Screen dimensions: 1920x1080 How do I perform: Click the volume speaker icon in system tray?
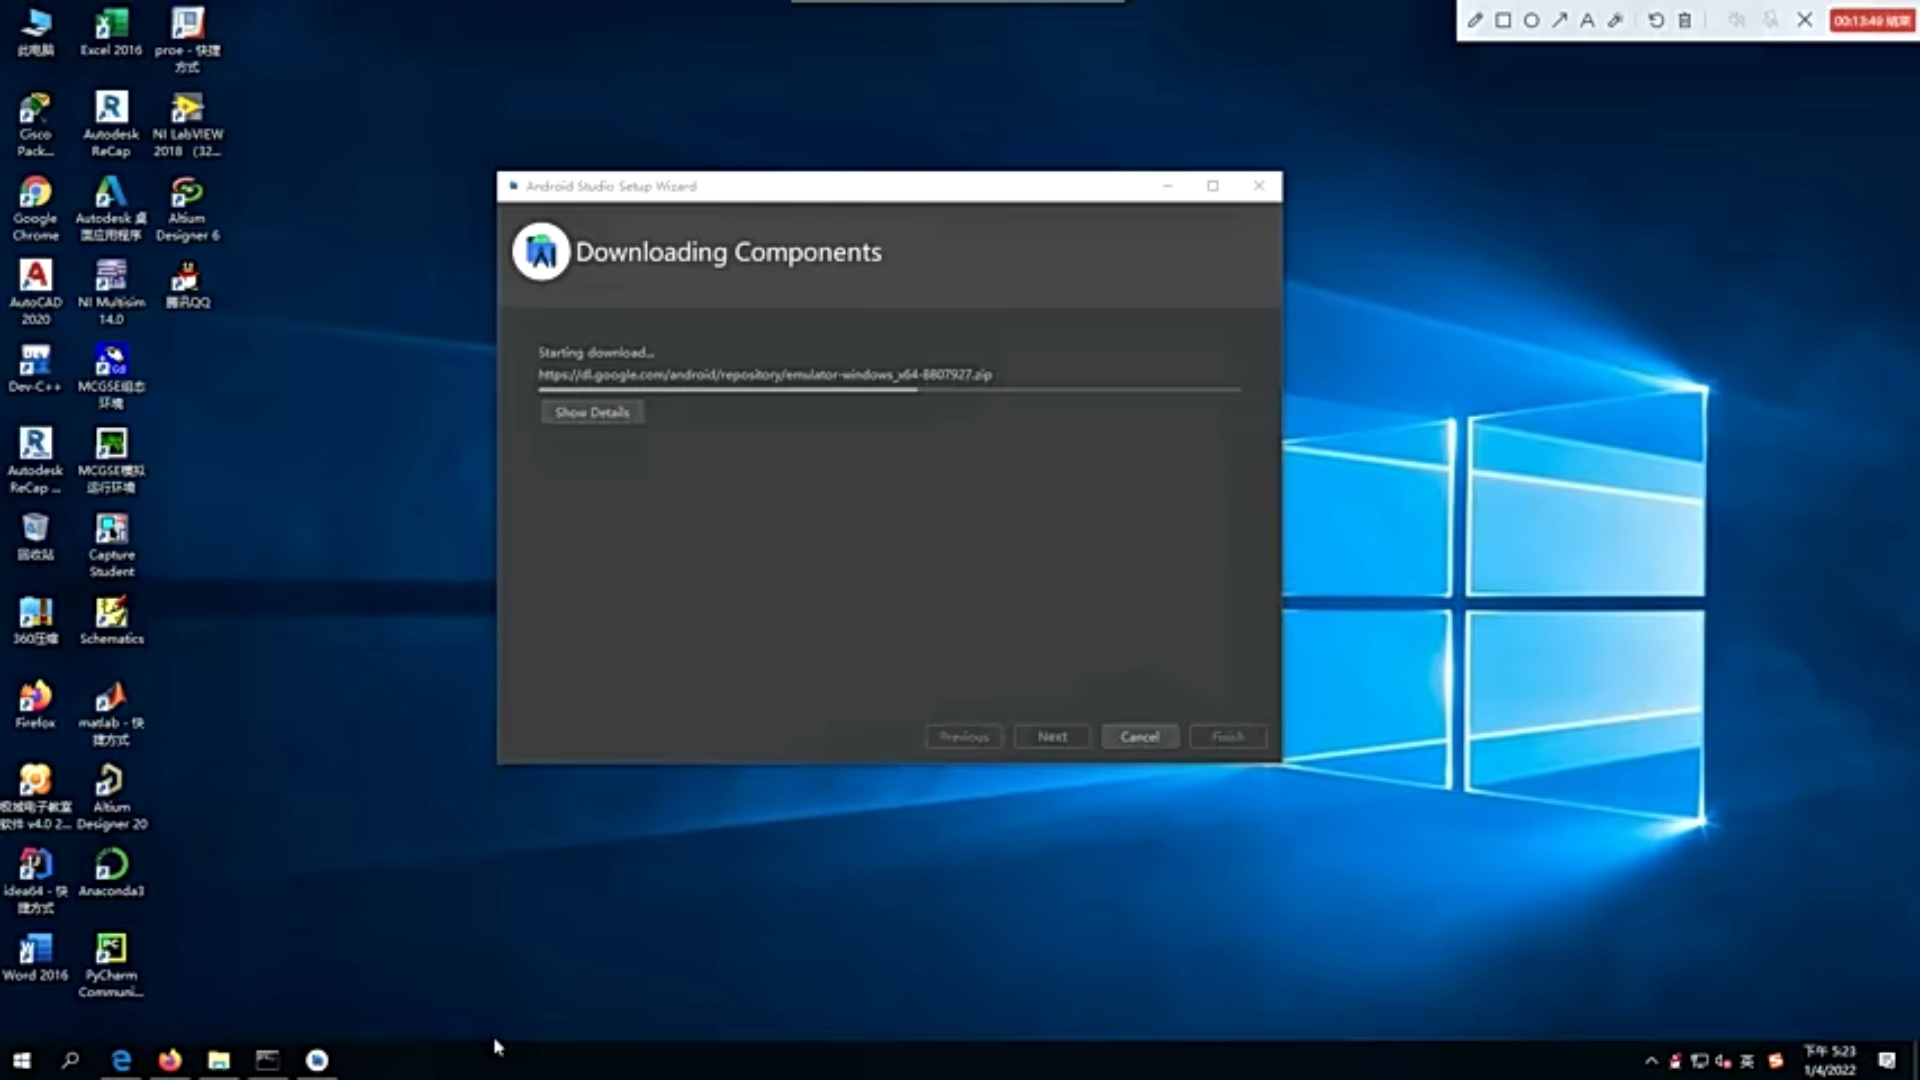point(1723,1061)
